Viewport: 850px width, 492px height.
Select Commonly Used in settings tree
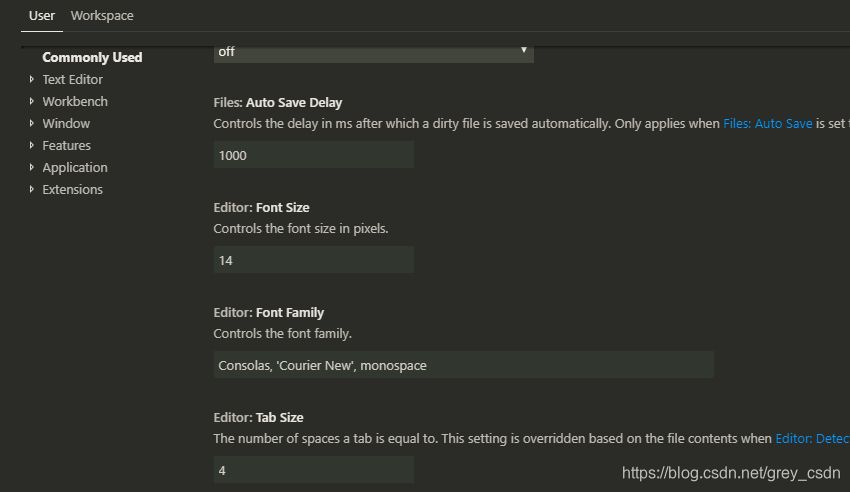pos(92,58)
